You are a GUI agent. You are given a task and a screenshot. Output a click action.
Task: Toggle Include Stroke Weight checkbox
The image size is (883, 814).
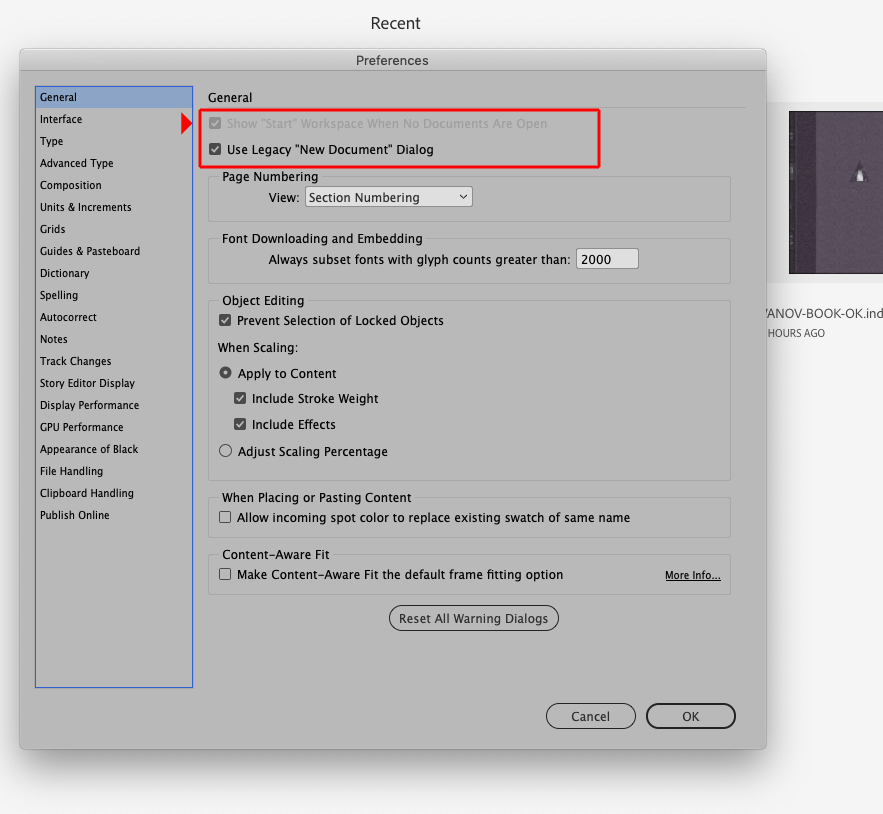240,398
